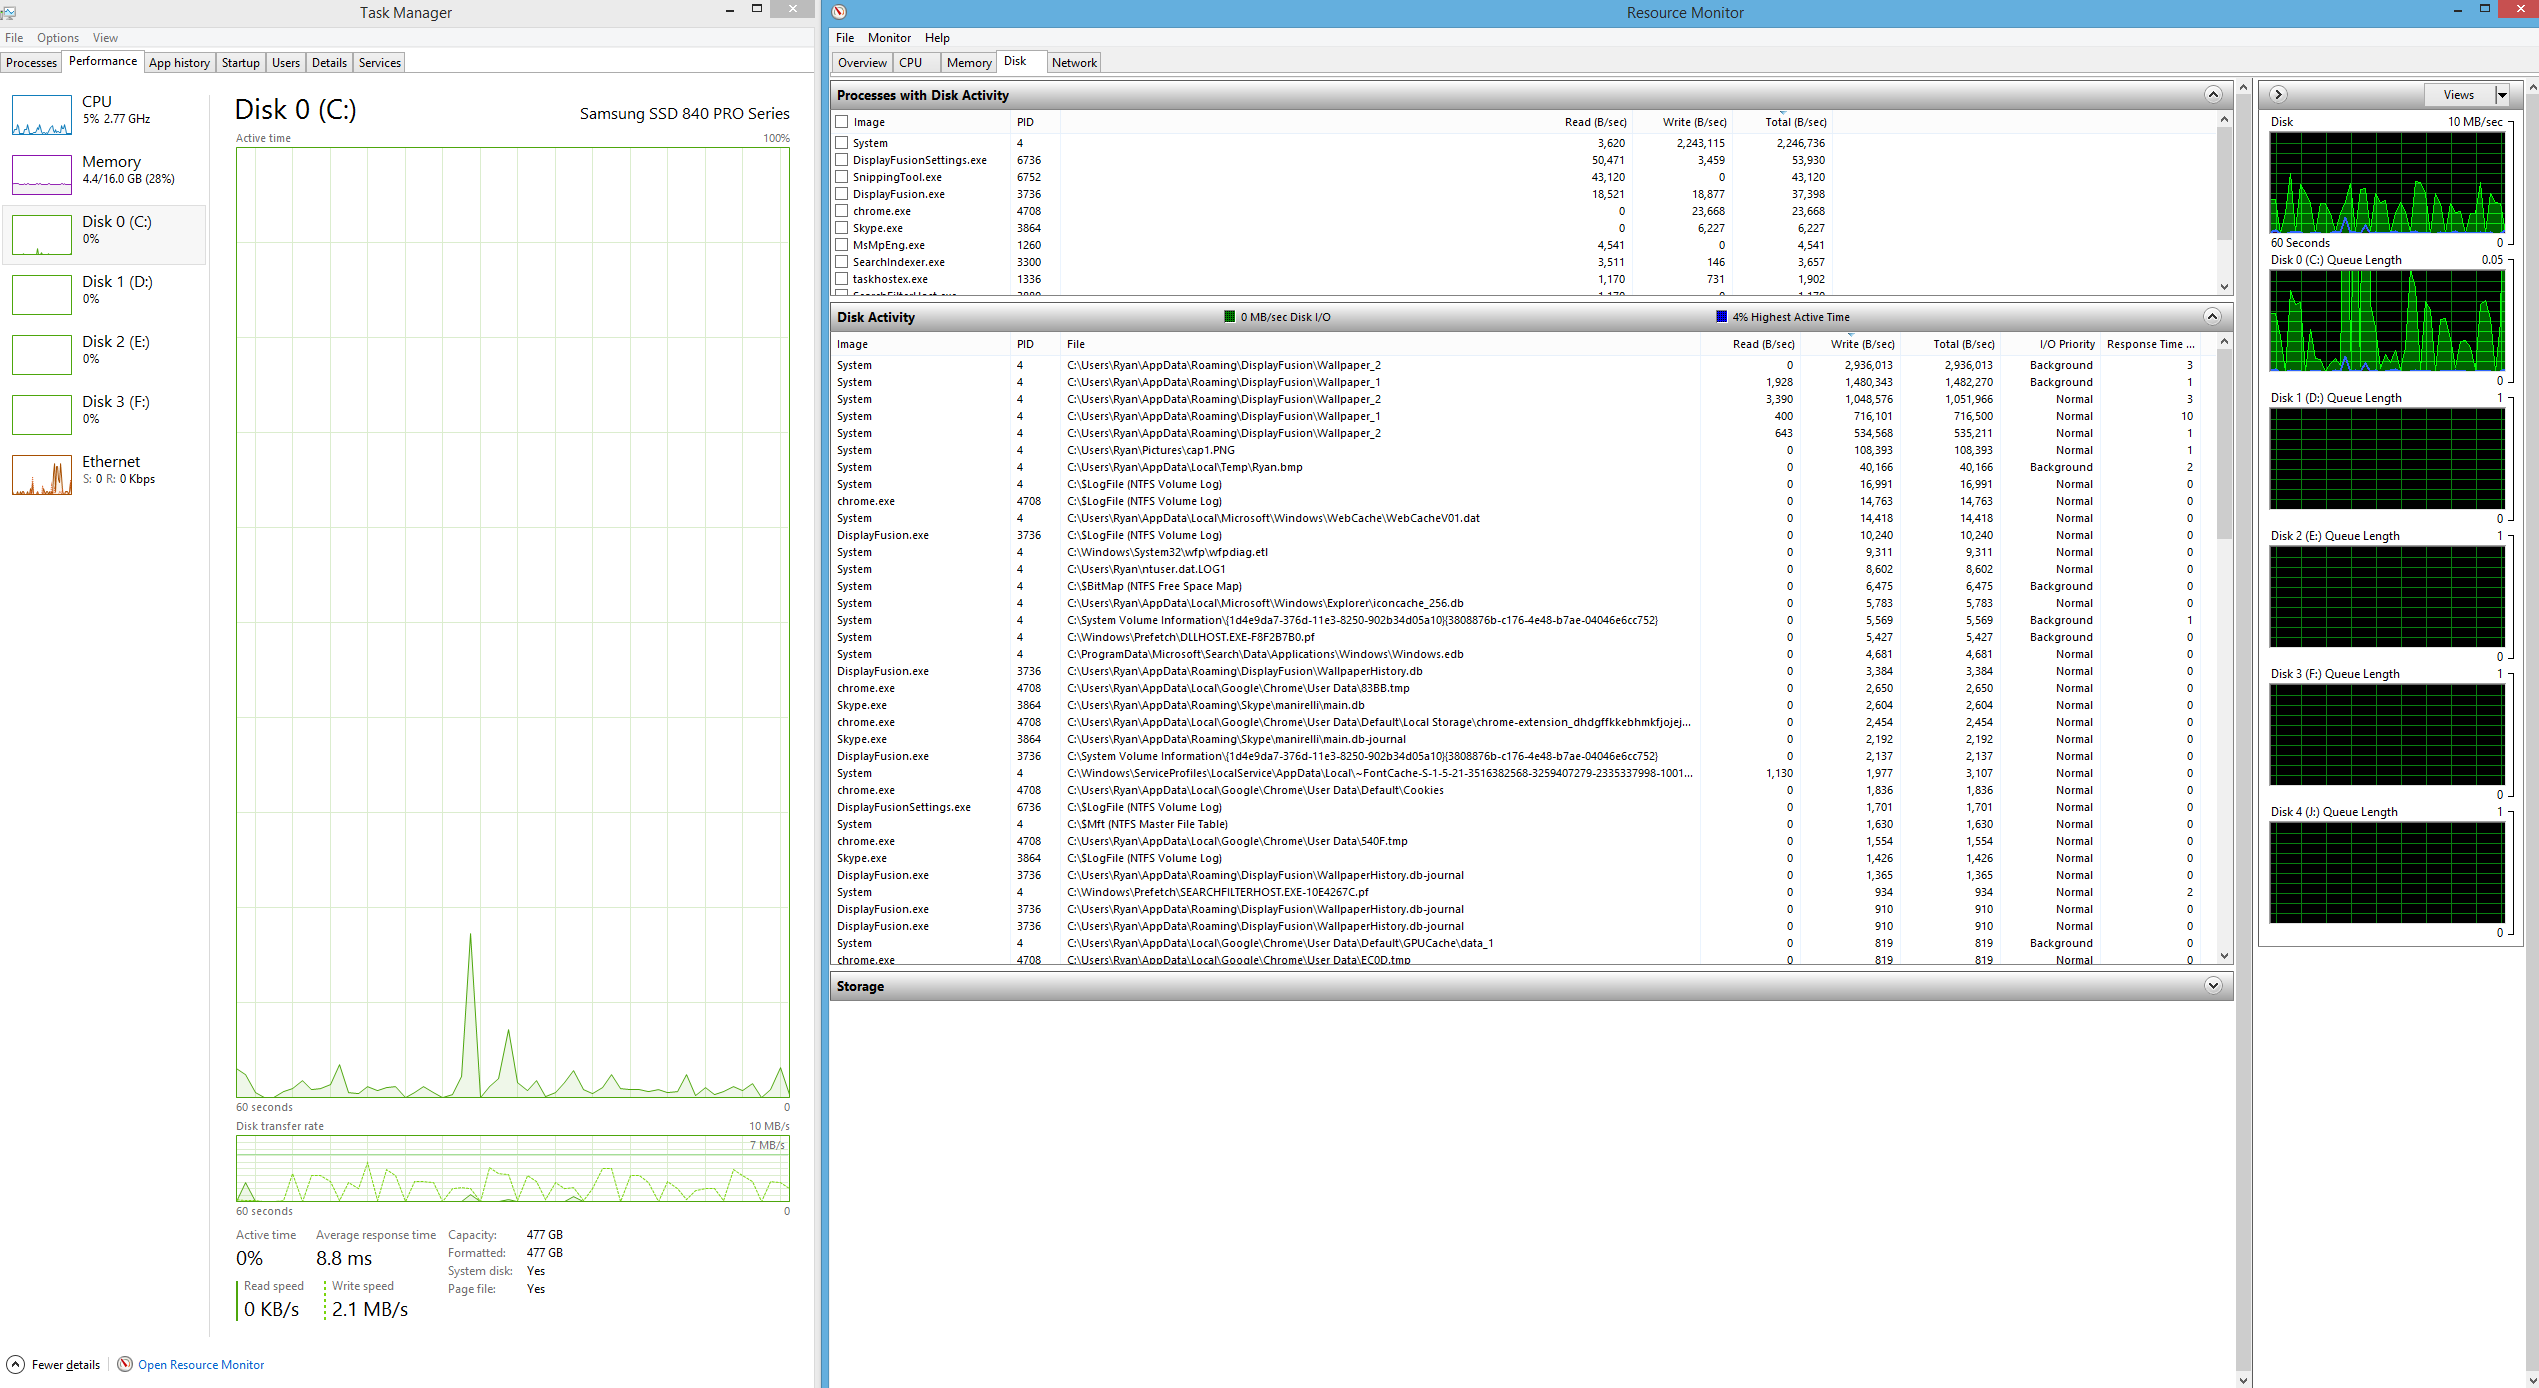Expand the Storage section
The width and height of the screenshot is (2539, 1388).
coord(2213,986)
